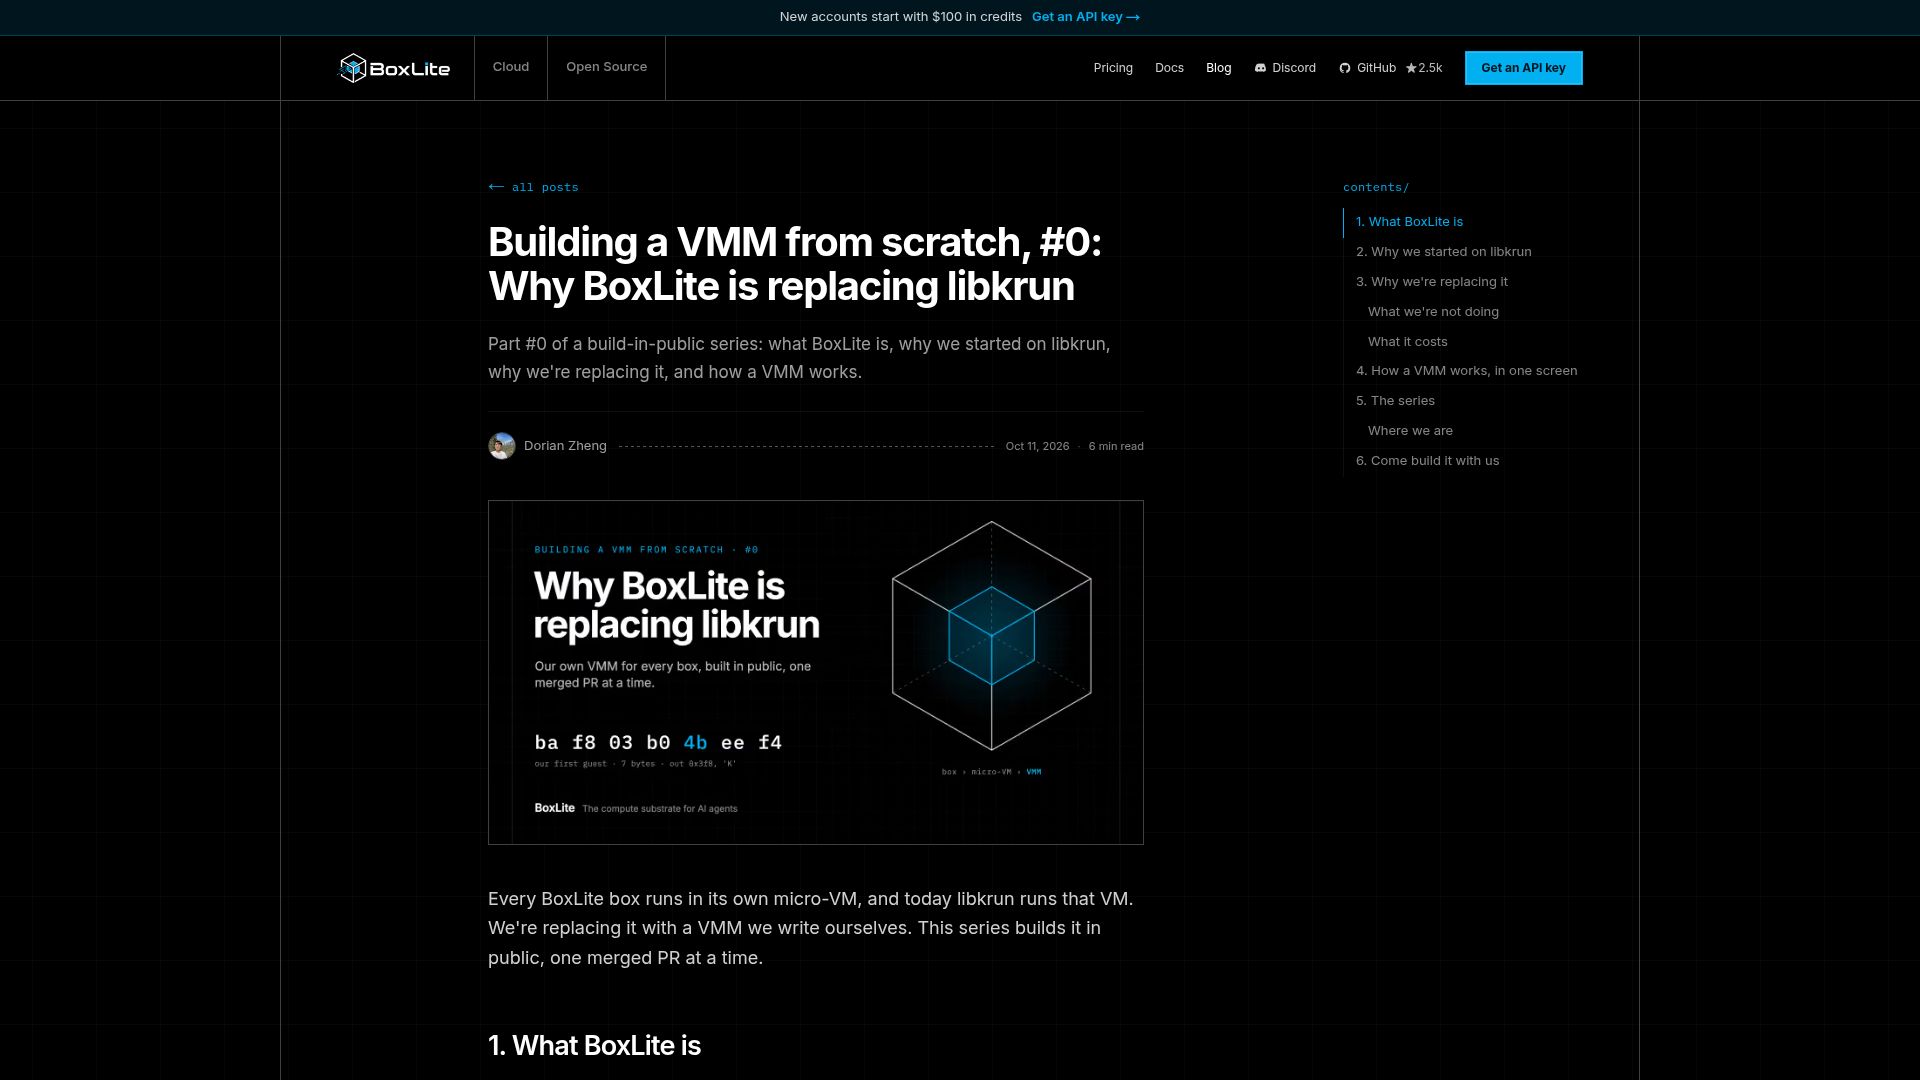Click the 6 min read label
This screenshot has height=1080, width=1920.
pos(1116,446)
